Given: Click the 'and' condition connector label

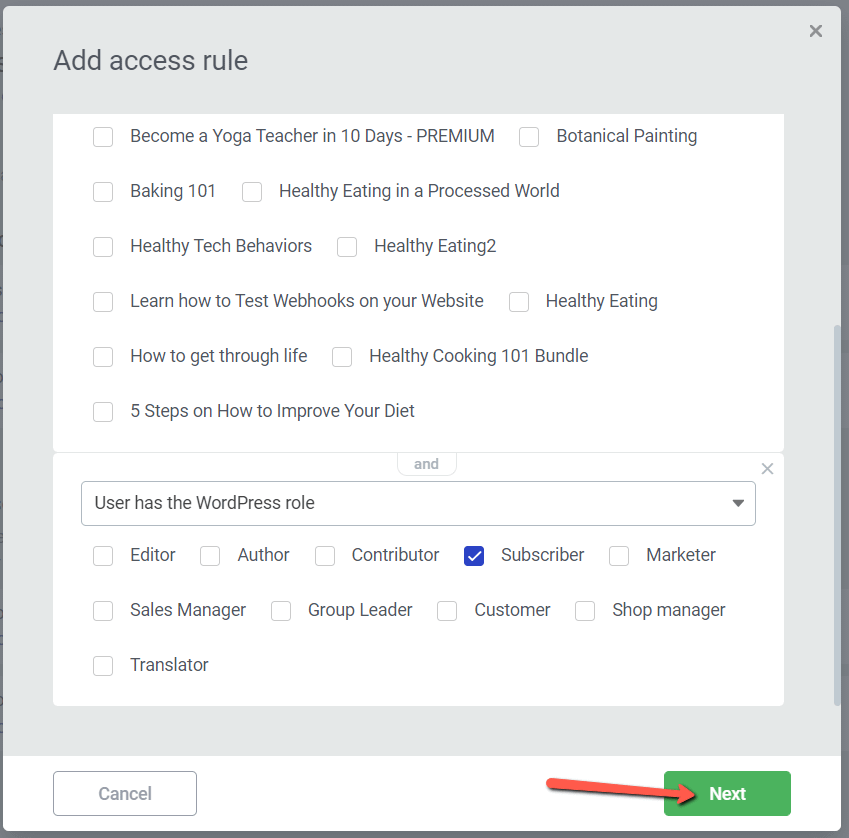Looking at the screenshot, I should [x=426, y=464].
